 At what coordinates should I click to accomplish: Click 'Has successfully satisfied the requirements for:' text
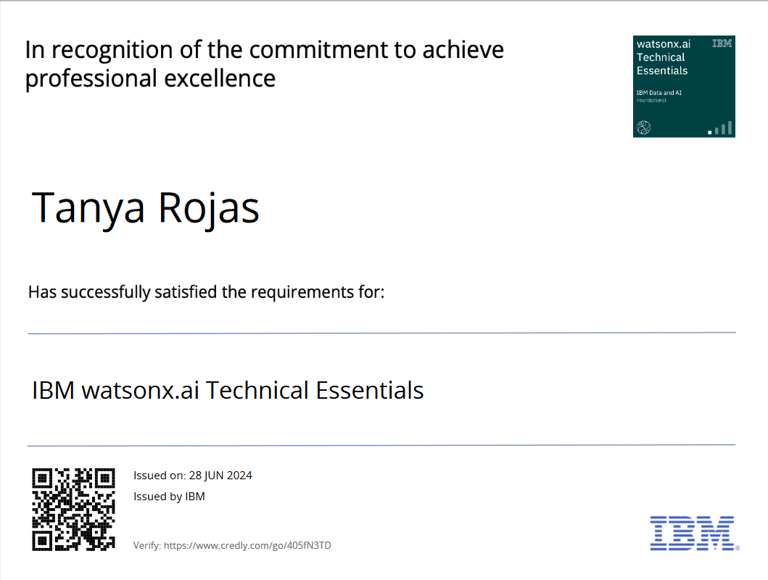[x=206, y=292]
